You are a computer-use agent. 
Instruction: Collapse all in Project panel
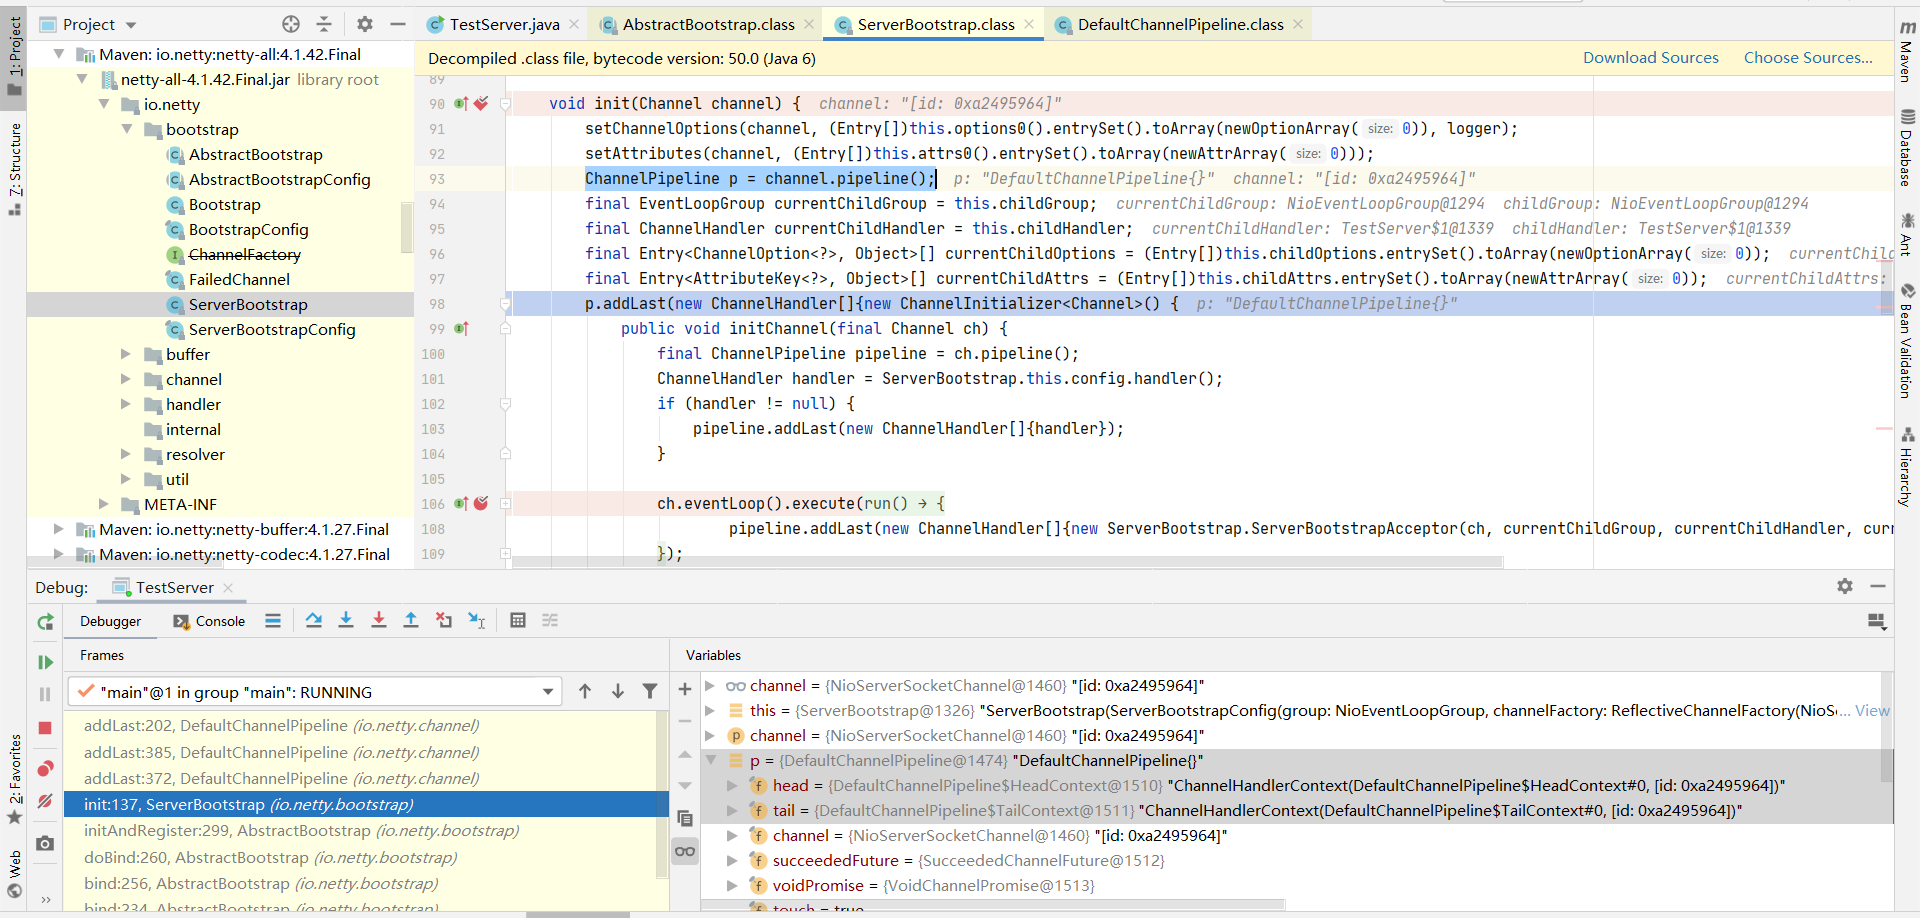324,24
